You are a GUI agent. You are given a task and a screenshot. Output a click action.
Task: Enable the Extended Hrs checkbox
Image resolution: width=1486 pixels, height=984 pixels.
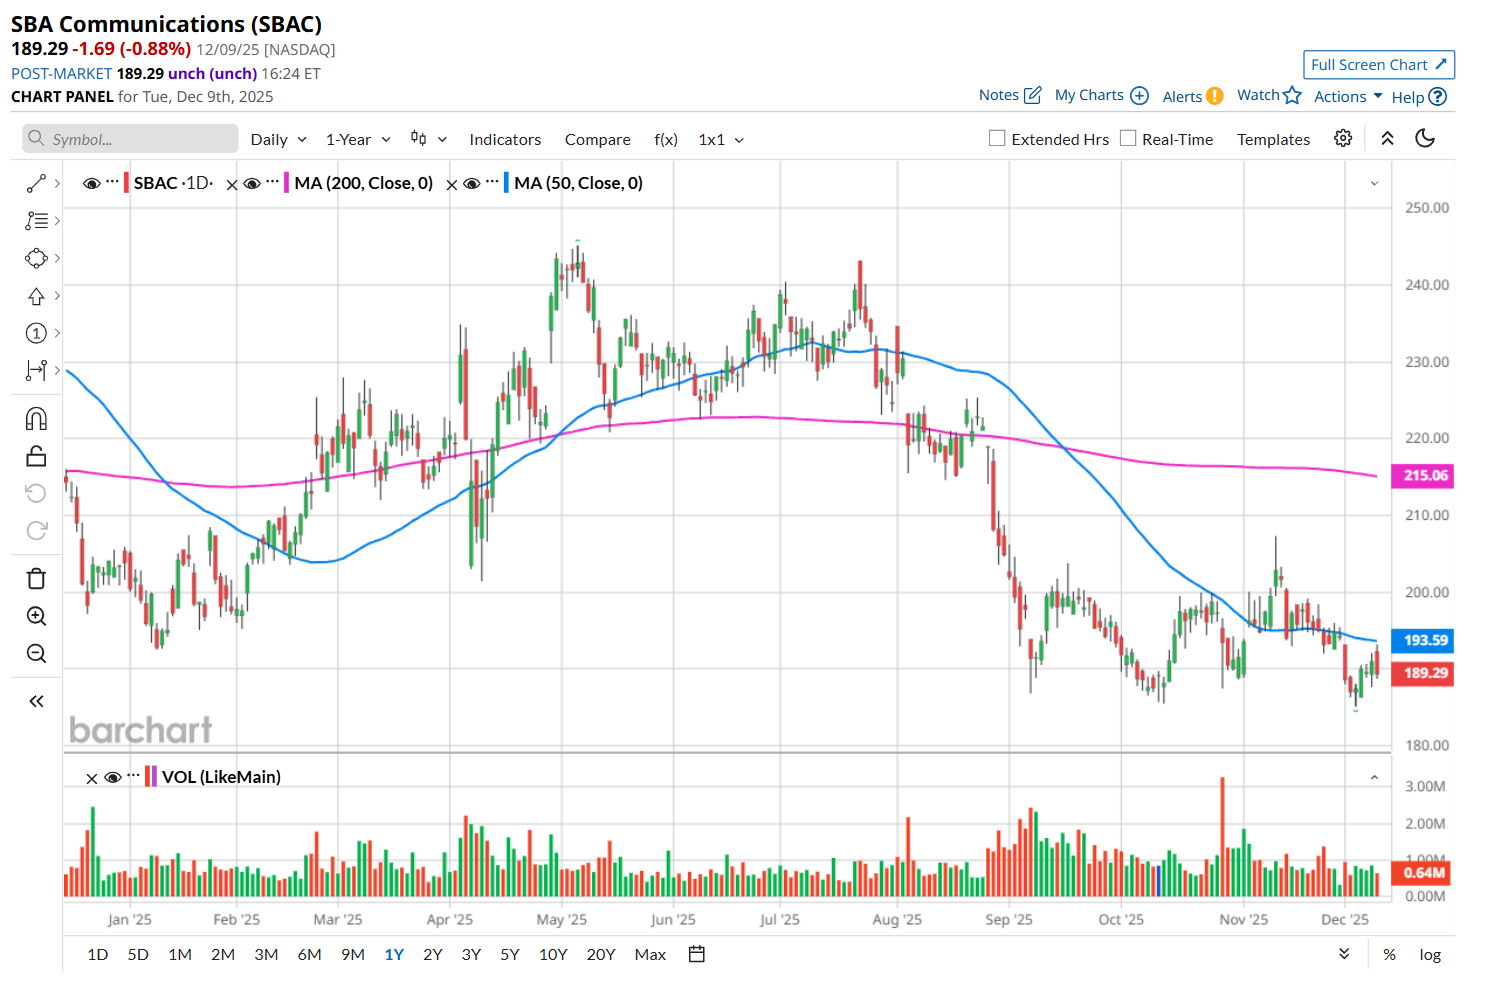click(x=997, y=139)
